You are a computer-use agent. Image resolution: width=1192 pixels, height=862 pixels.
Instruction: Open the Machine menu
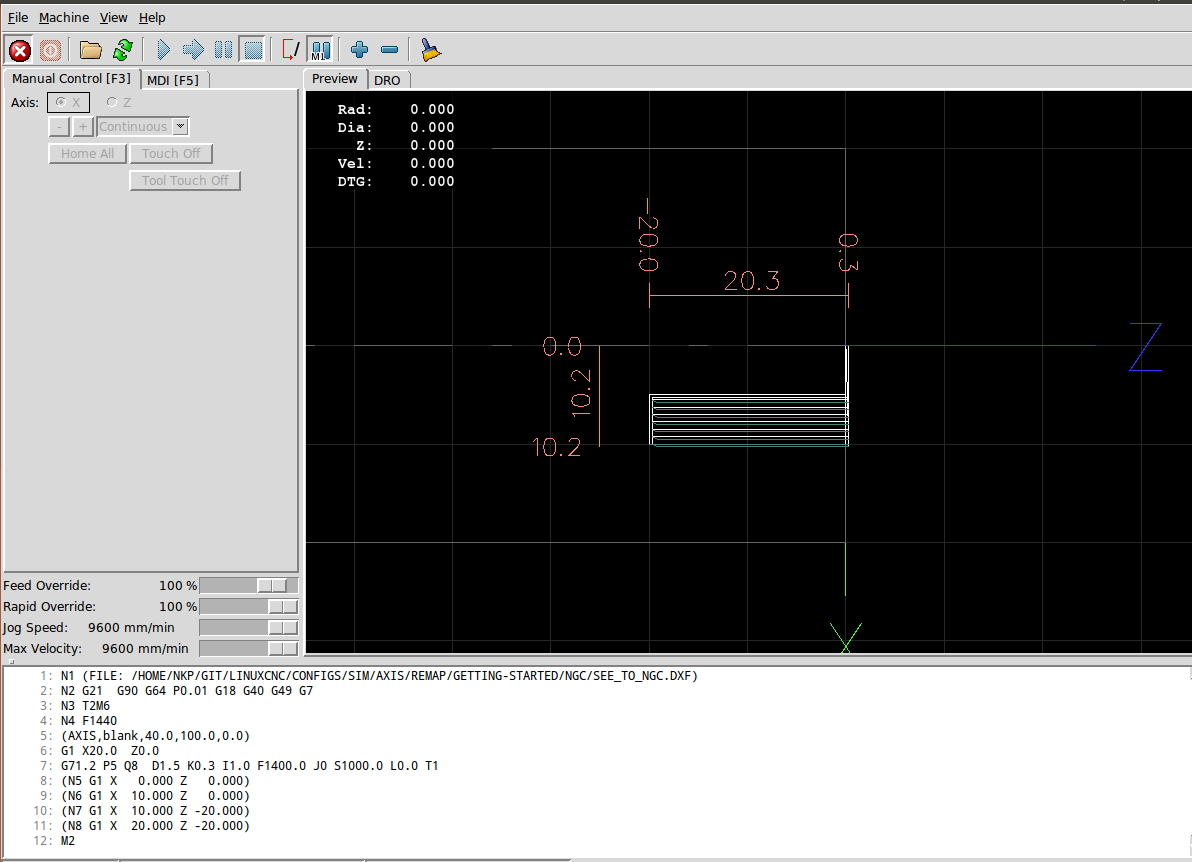[64, 17]
